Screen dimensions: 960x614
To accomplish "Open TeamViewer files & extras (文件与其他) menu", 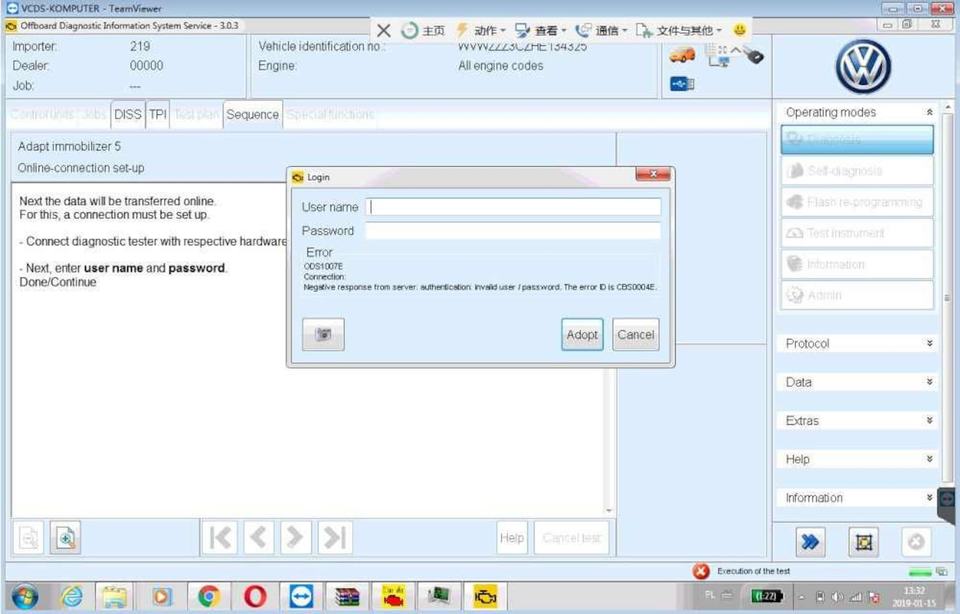I will tap(679, 30).
